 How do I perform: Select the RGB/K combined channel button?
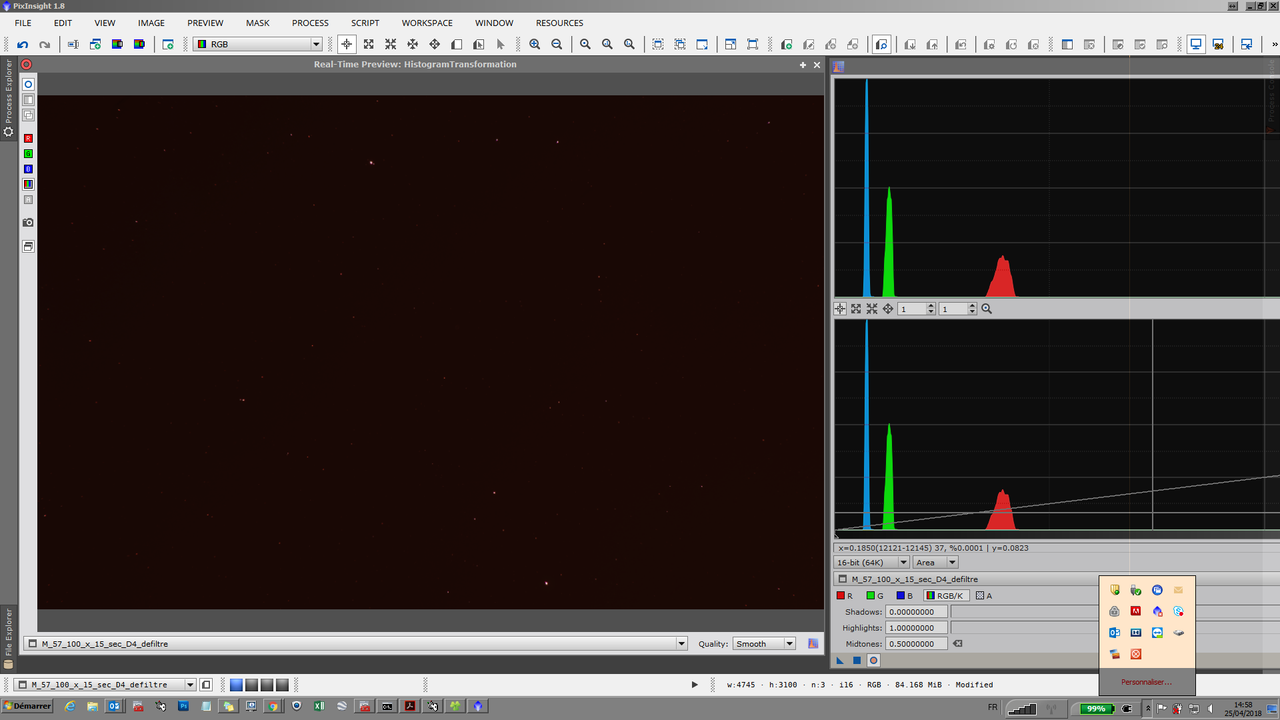pyautogui.click(x=945, y=596)
